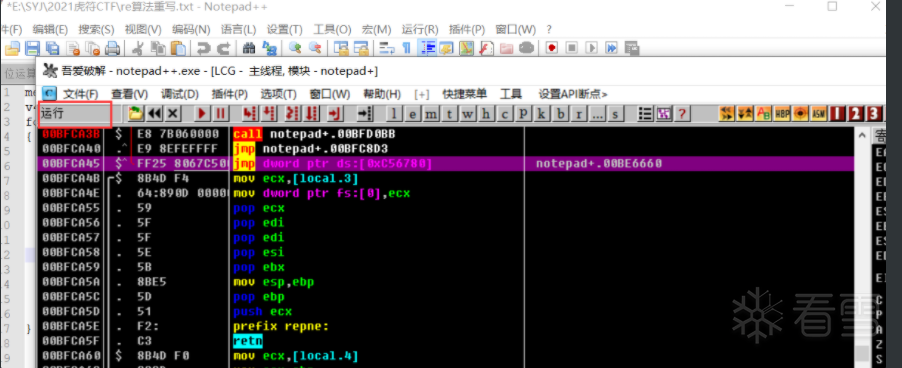Click the Step into icon
The height and width of the screenshot is (368, 902).
pos(250,114)
